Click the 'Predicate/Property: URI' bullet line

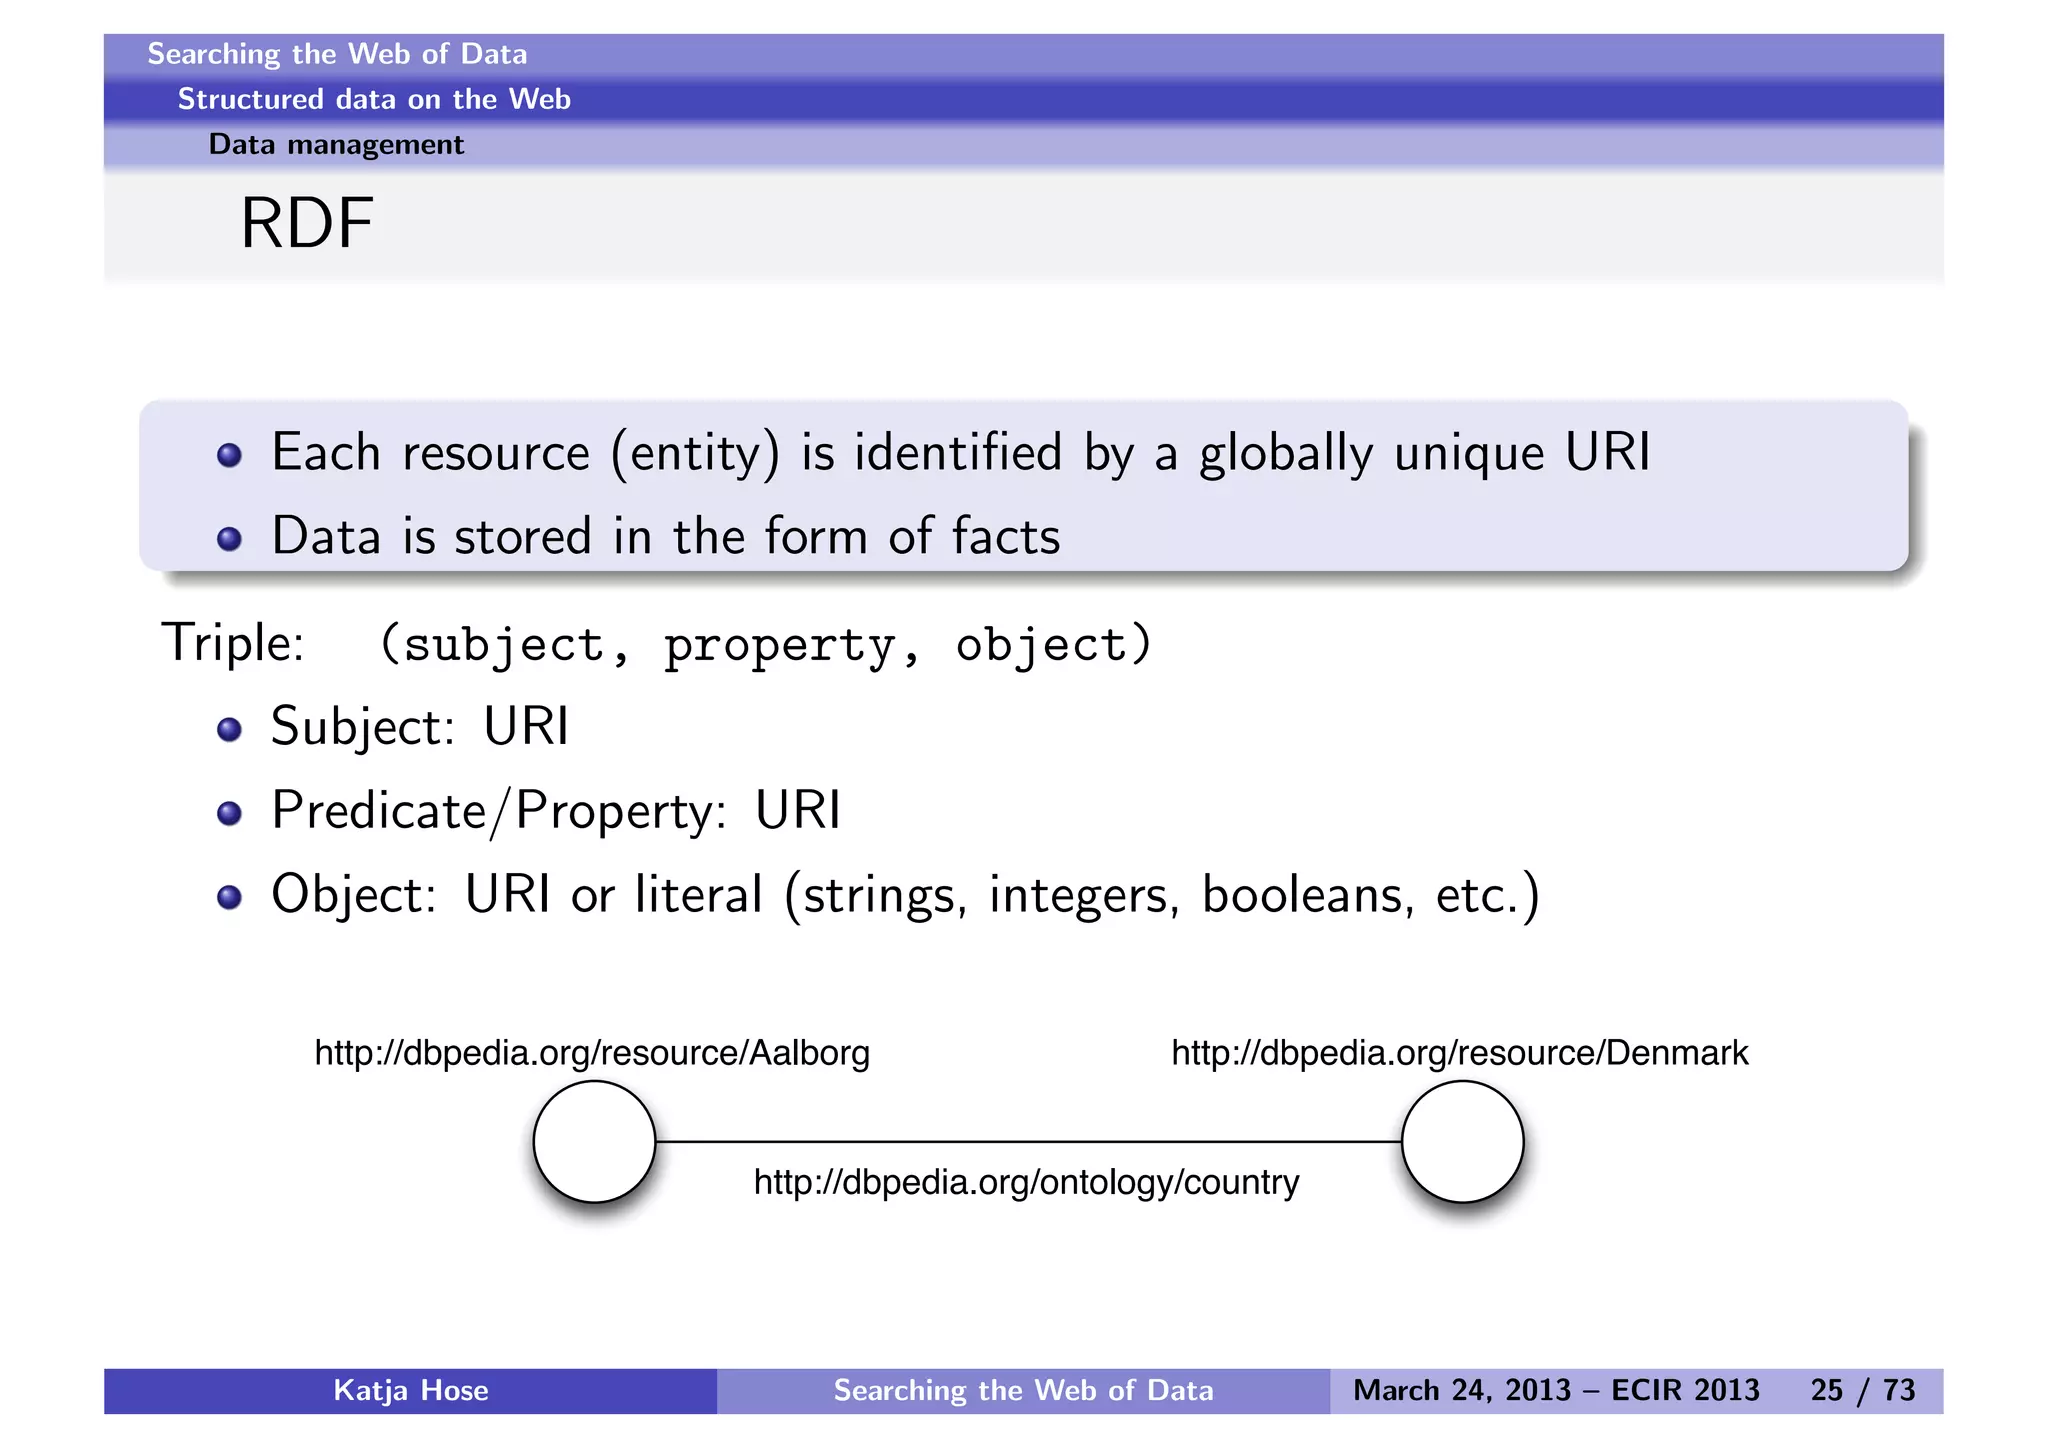click(x=556, y=811)
